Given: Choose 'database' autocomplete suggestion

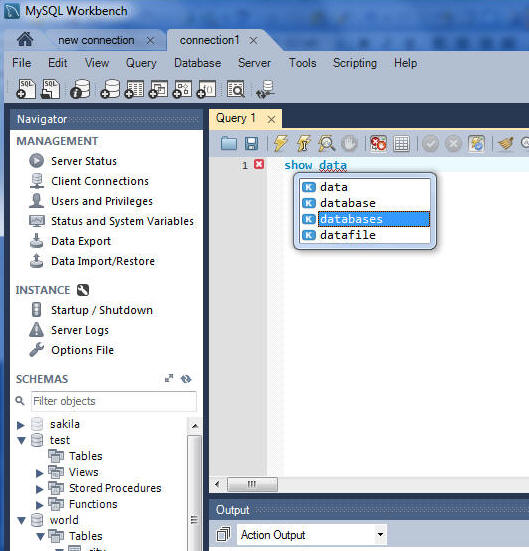Looking at the screenshot, I should (365, 203).
